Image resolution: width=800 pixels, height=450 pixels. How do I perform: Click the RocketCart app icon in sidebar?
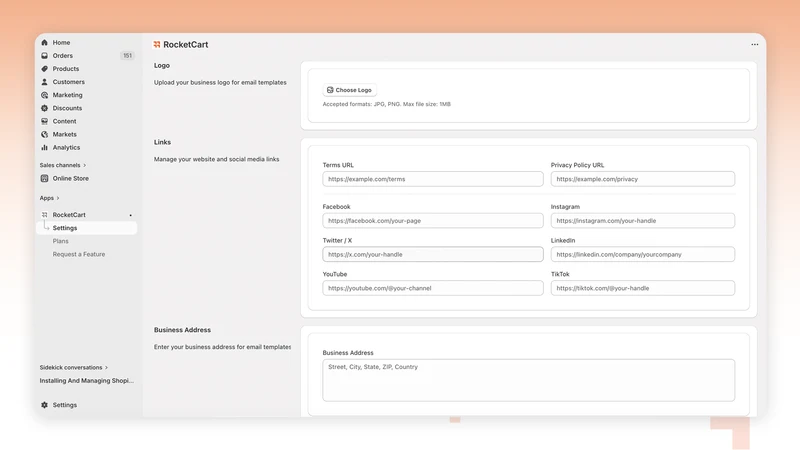44,215
